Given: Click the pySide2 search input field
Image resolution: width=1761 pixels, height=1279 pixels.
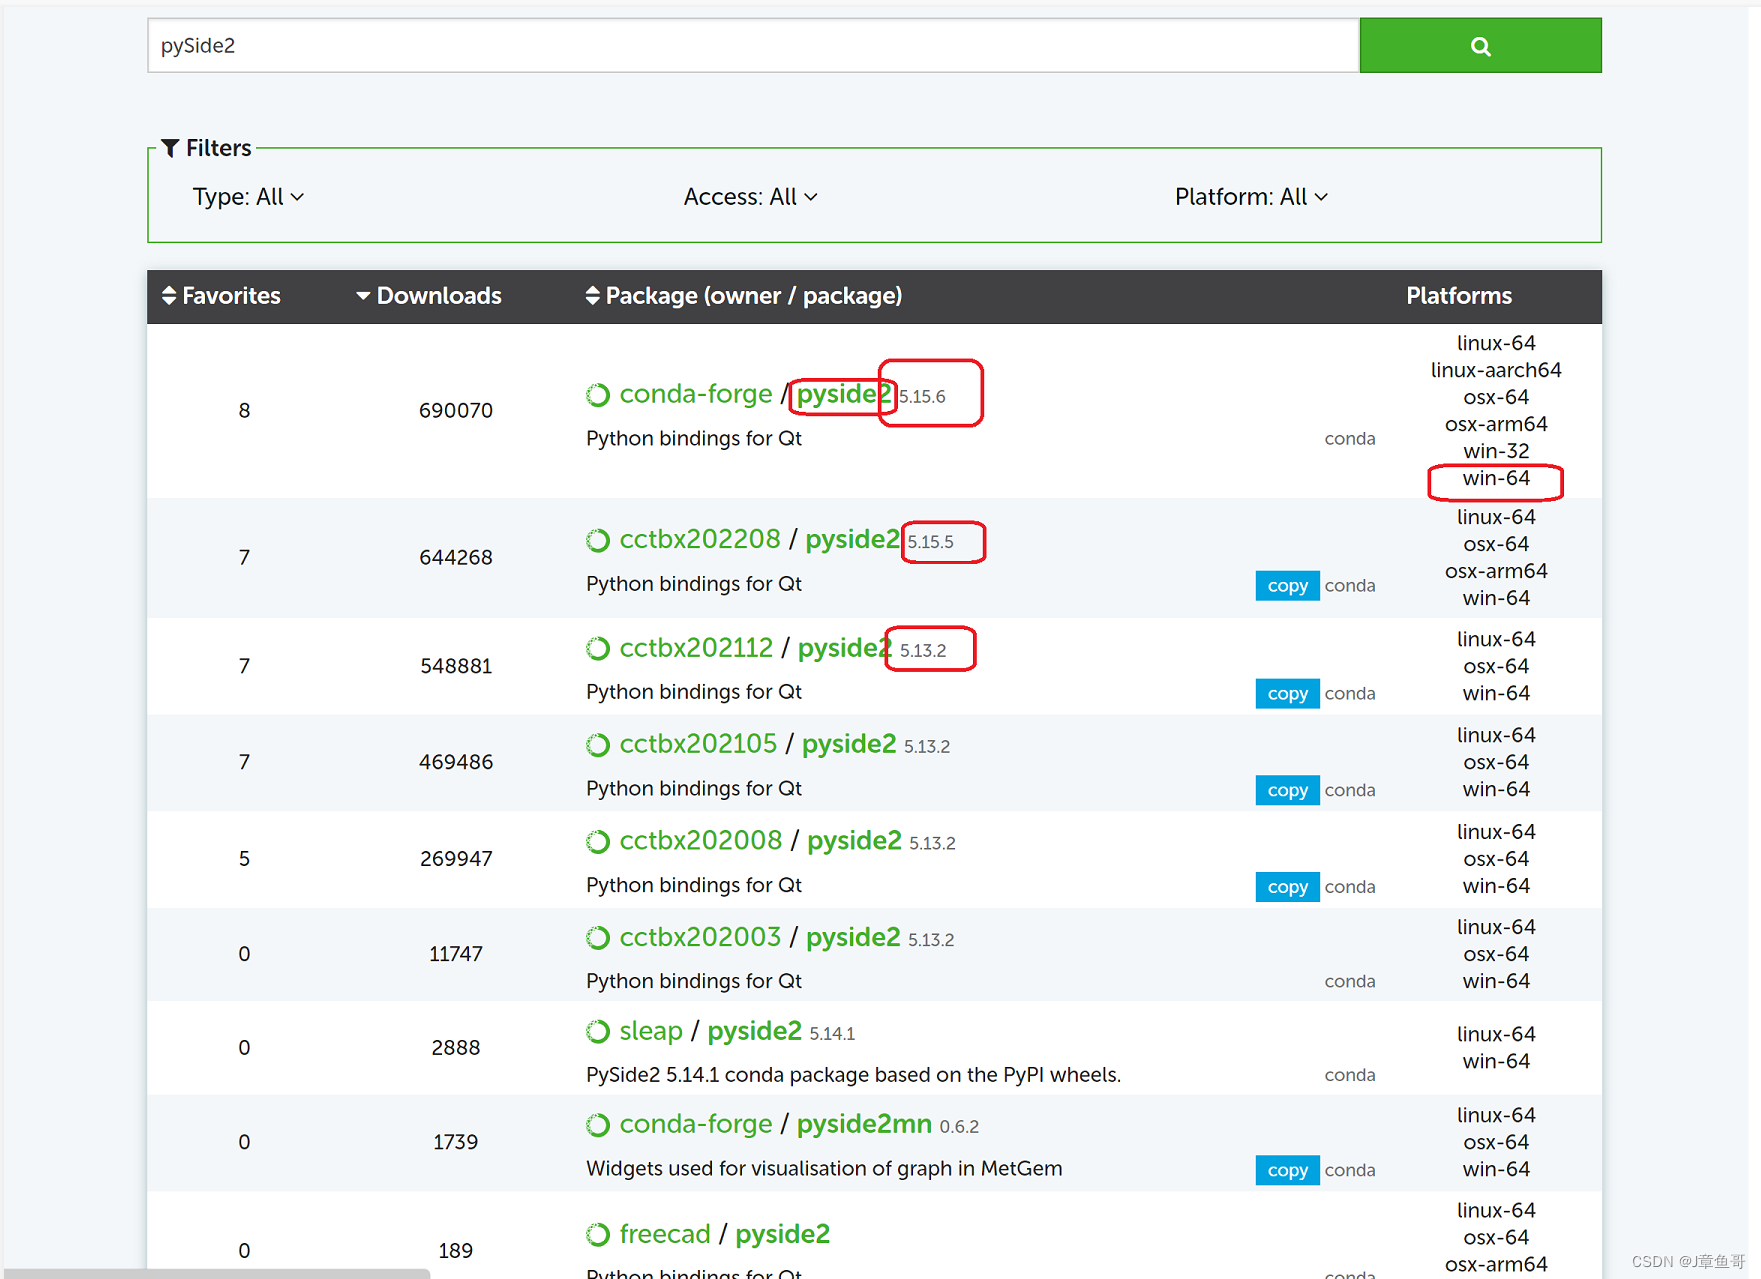Looking at the screenshot, I should [753, 45].
